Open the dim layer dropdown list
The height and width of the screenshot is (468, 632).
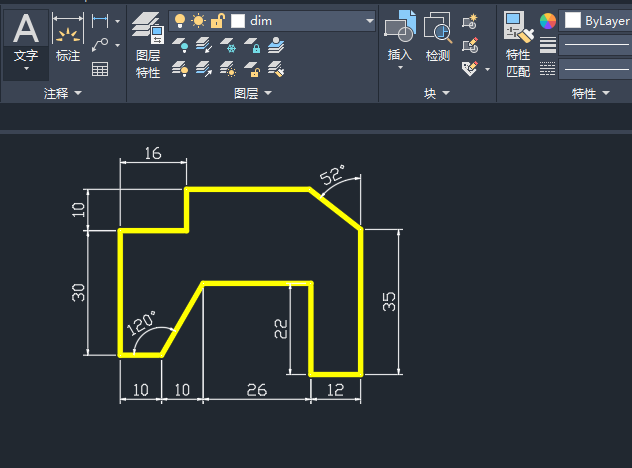pyautogui.click(x=370, y=21)
